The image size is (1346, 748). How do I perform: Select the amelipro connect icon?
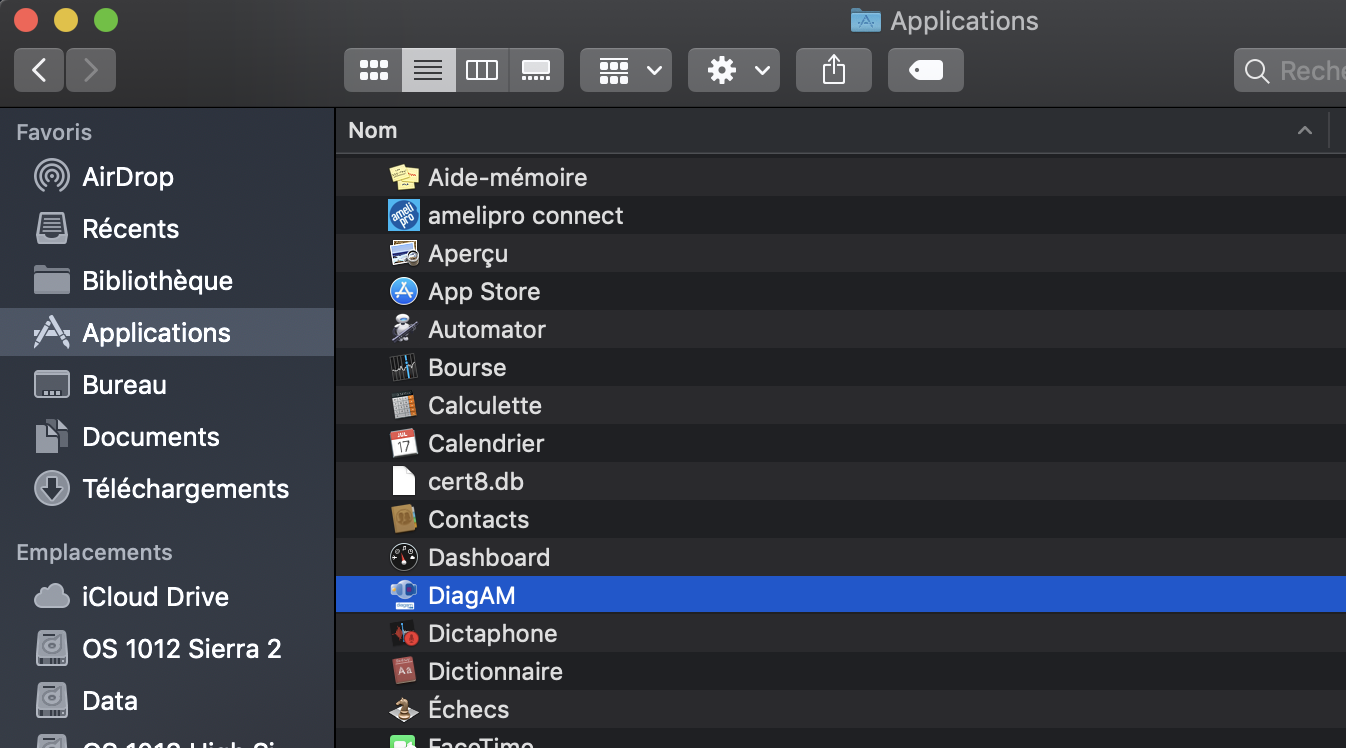[x=403, y=216]
